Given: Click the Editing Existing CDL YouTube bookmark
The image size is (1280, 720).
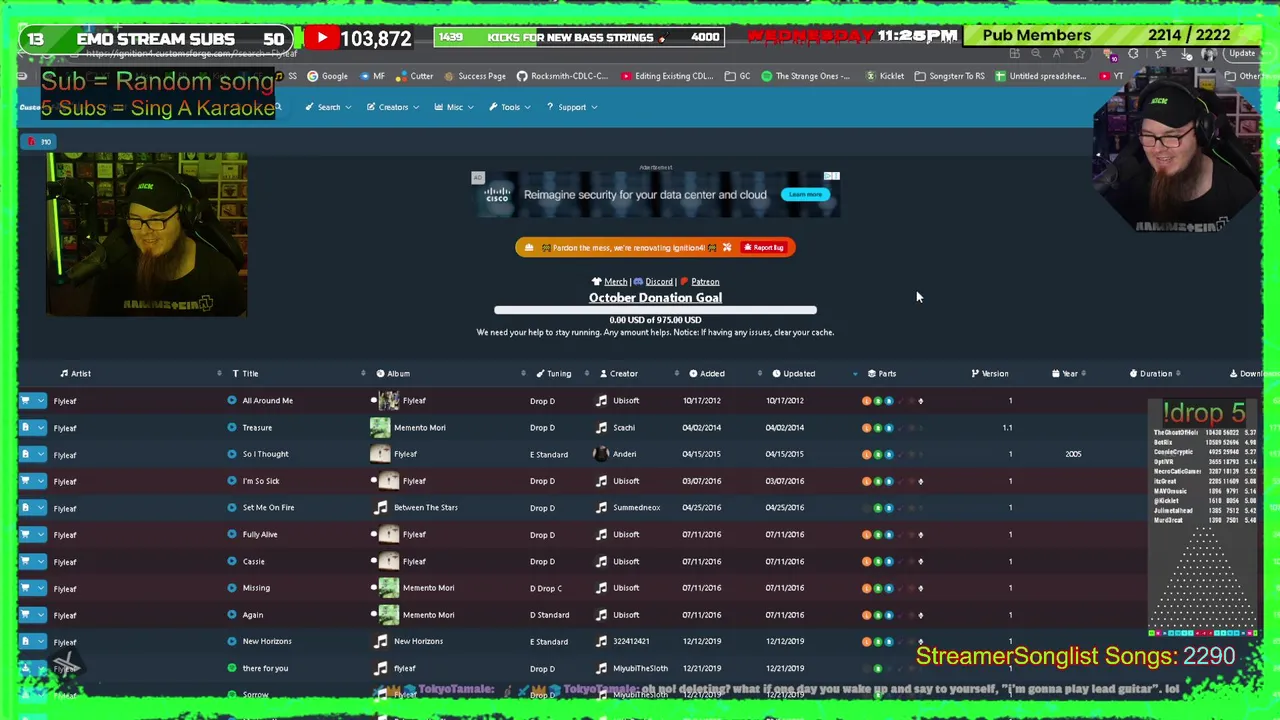Looking at the screenshot, I should [667, 76].
